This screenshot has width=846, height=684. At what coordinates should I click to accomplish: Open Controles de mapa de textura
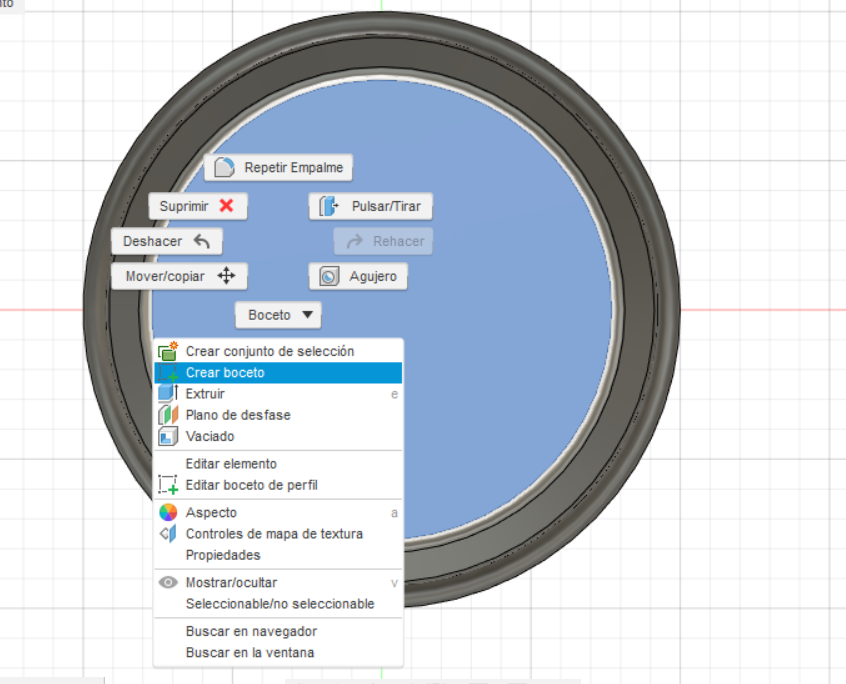pos(278,533)
